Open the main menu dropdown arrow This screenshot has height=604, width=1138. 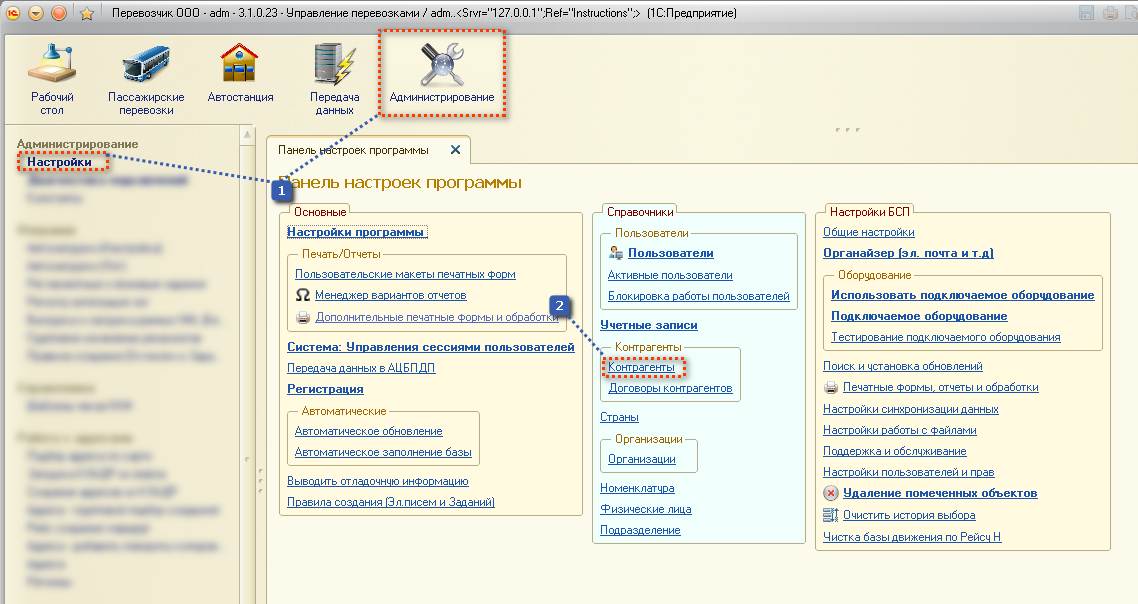(x=36, y=14)
